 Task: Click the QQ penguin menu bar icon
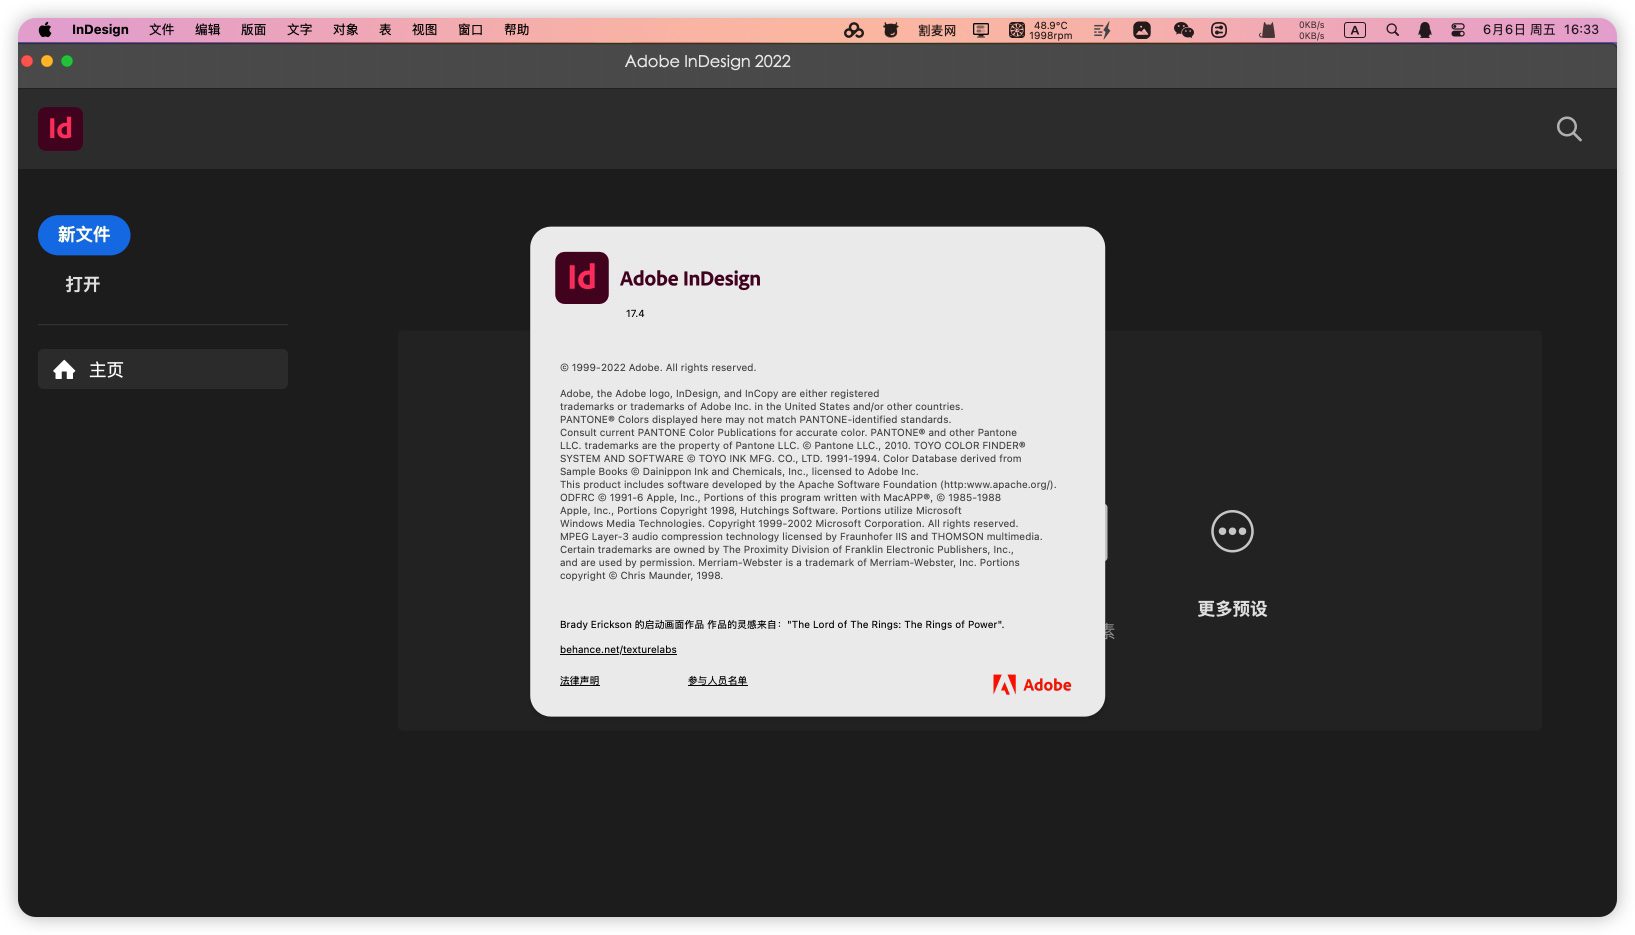pos(1425,30)
